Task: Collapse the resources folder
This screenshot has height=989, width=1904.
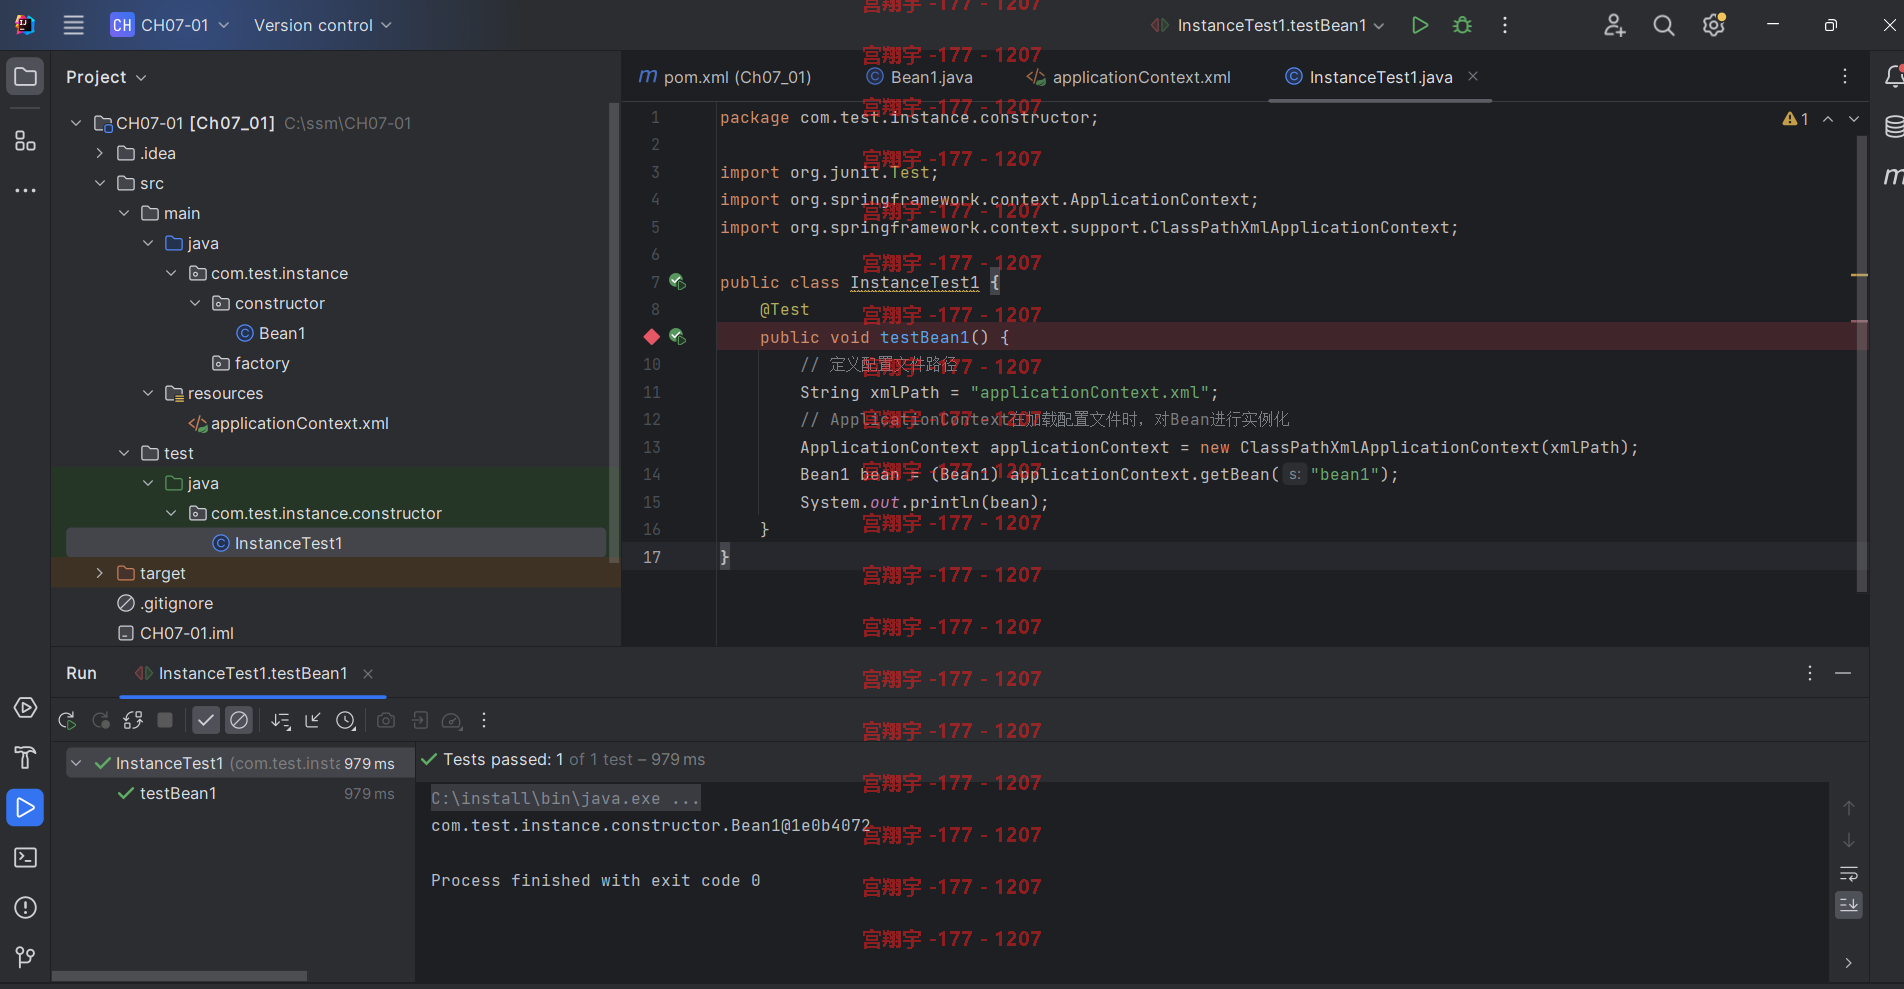Action: point(148,393)
